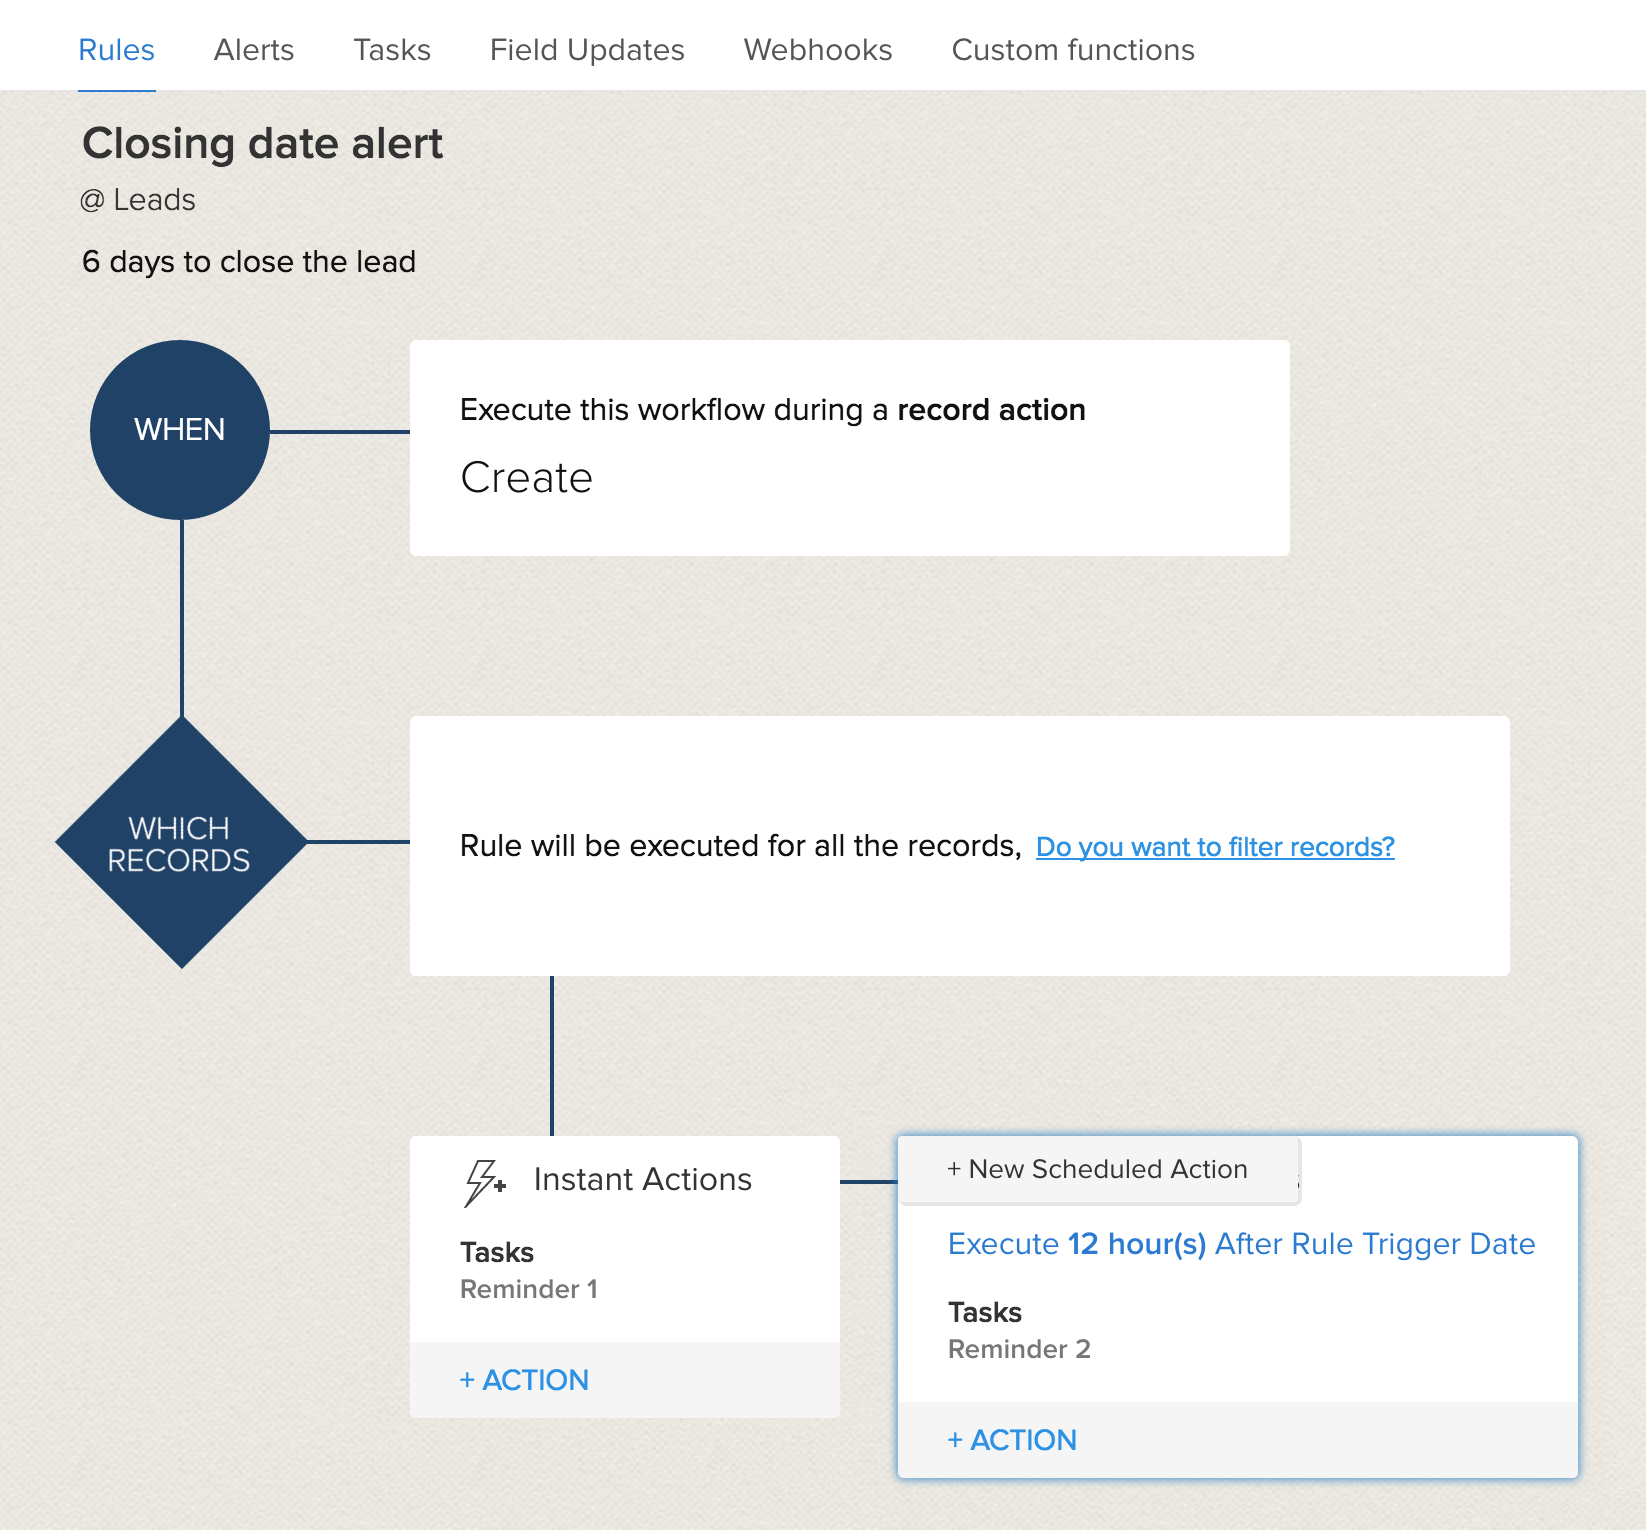Open the 'Execute 12 hour(s) After Rule Trigger Date' link
The width and height of the screenshot is (1646, 1532).
(x=1241, y=1244)
